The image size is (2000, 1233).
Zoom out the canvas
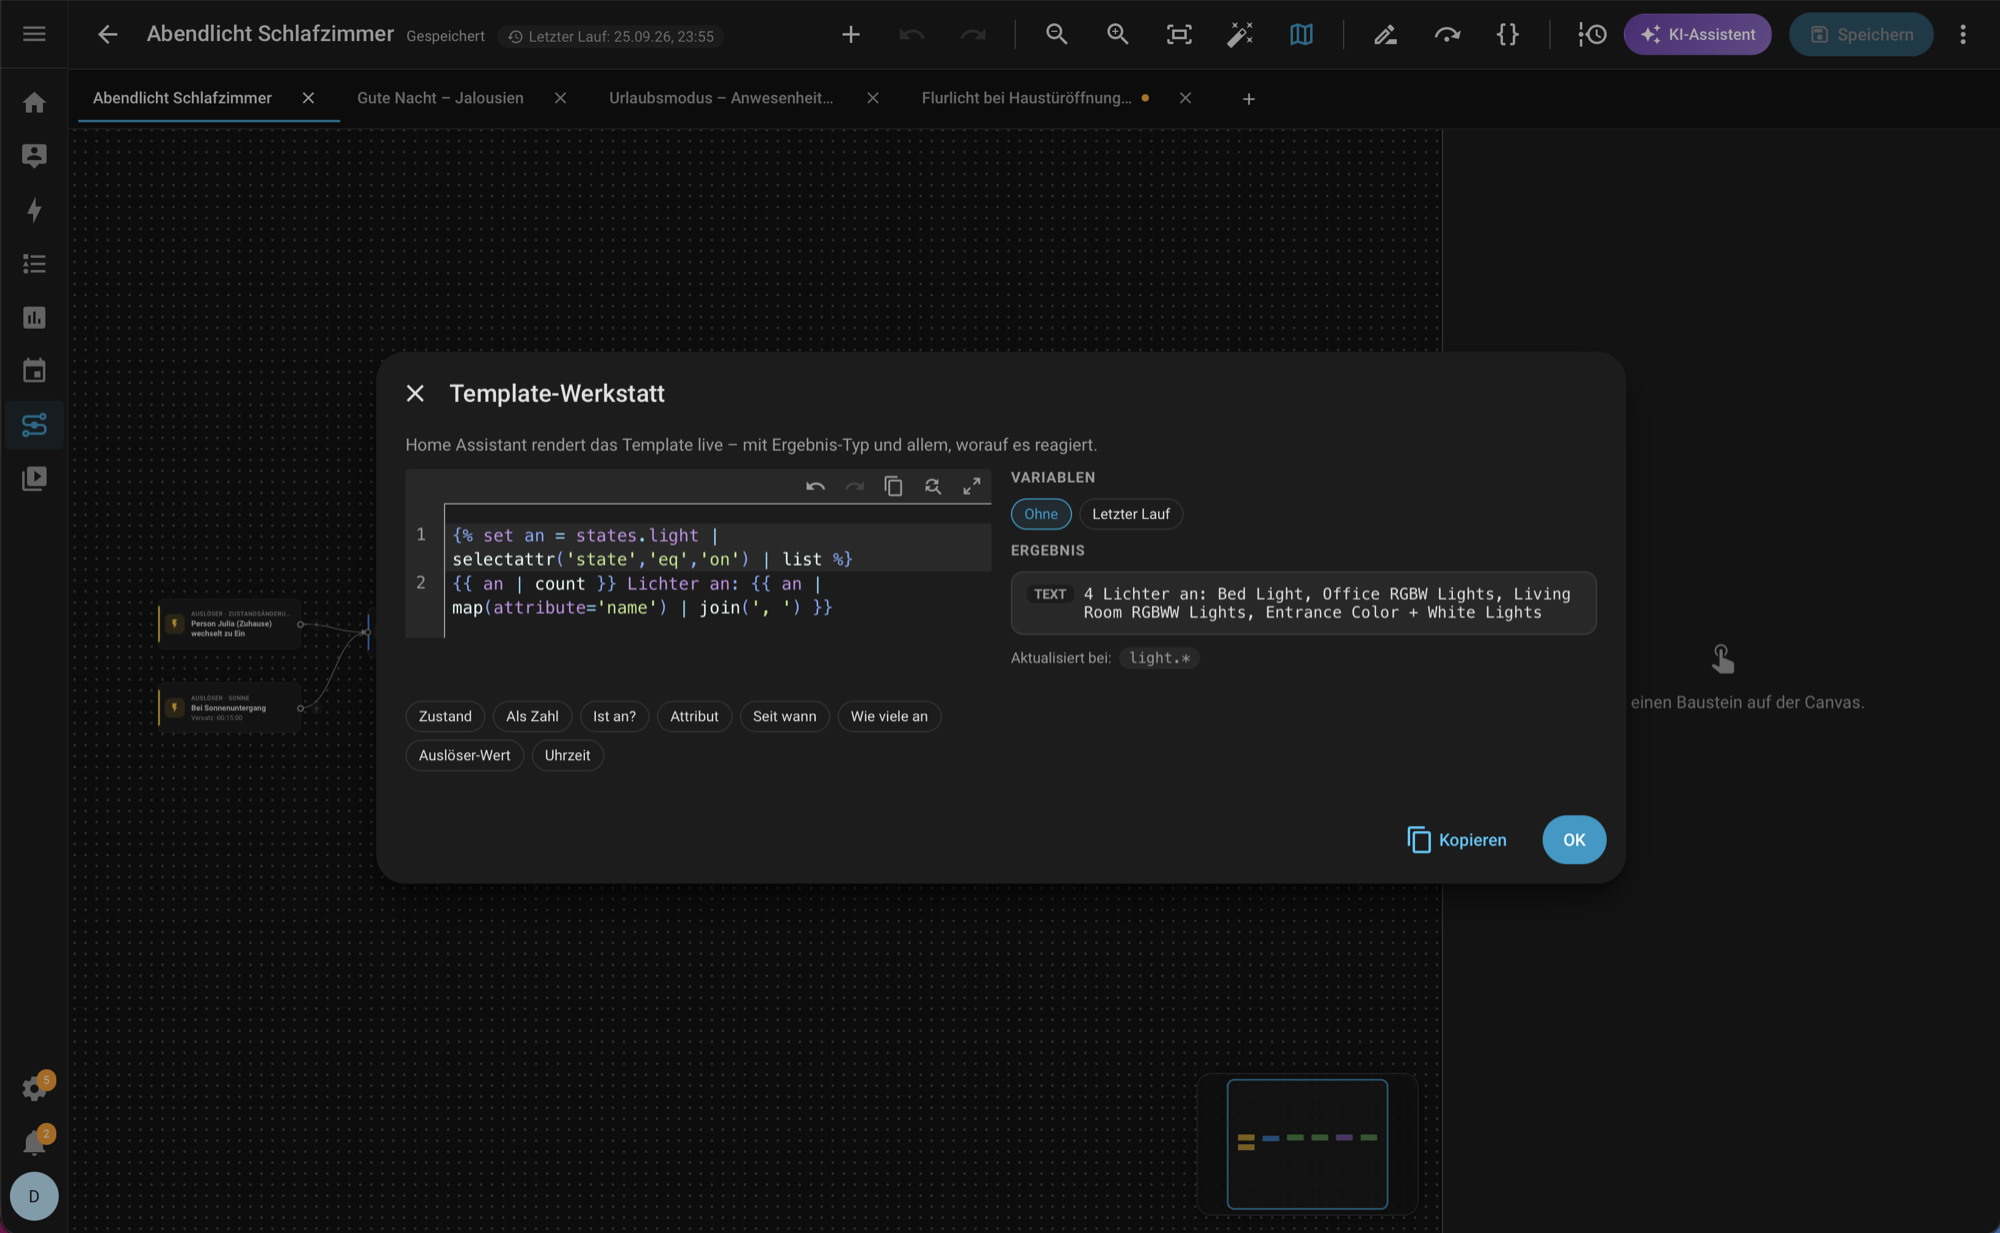[x=1057, y=34]
